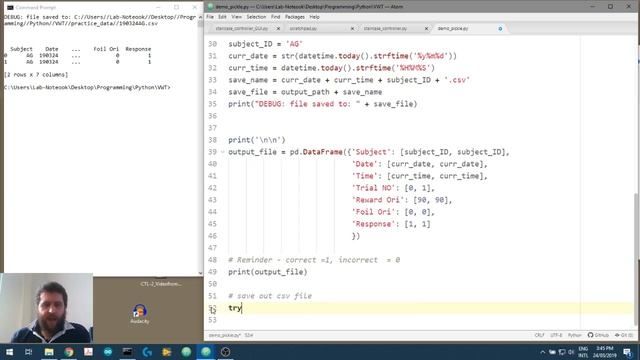Screen dimensions: 640x360
Task: Click the Command Prompt prompt line
Action: (87, 87)
